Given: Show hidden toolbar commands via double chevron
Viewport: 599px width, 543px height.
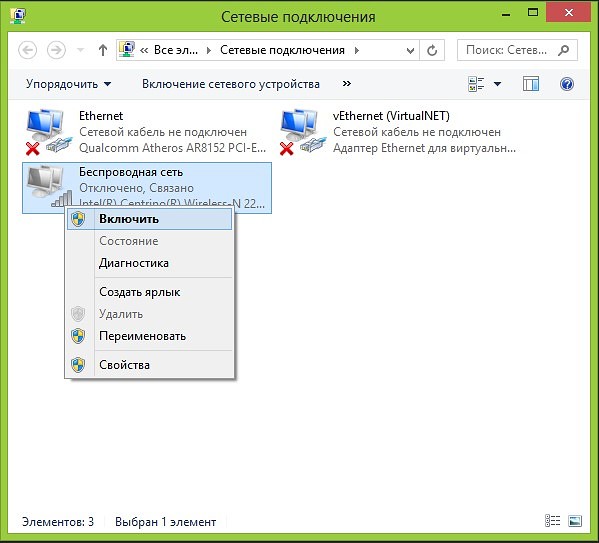Looking at the screenshot, I should coord(346,83).
